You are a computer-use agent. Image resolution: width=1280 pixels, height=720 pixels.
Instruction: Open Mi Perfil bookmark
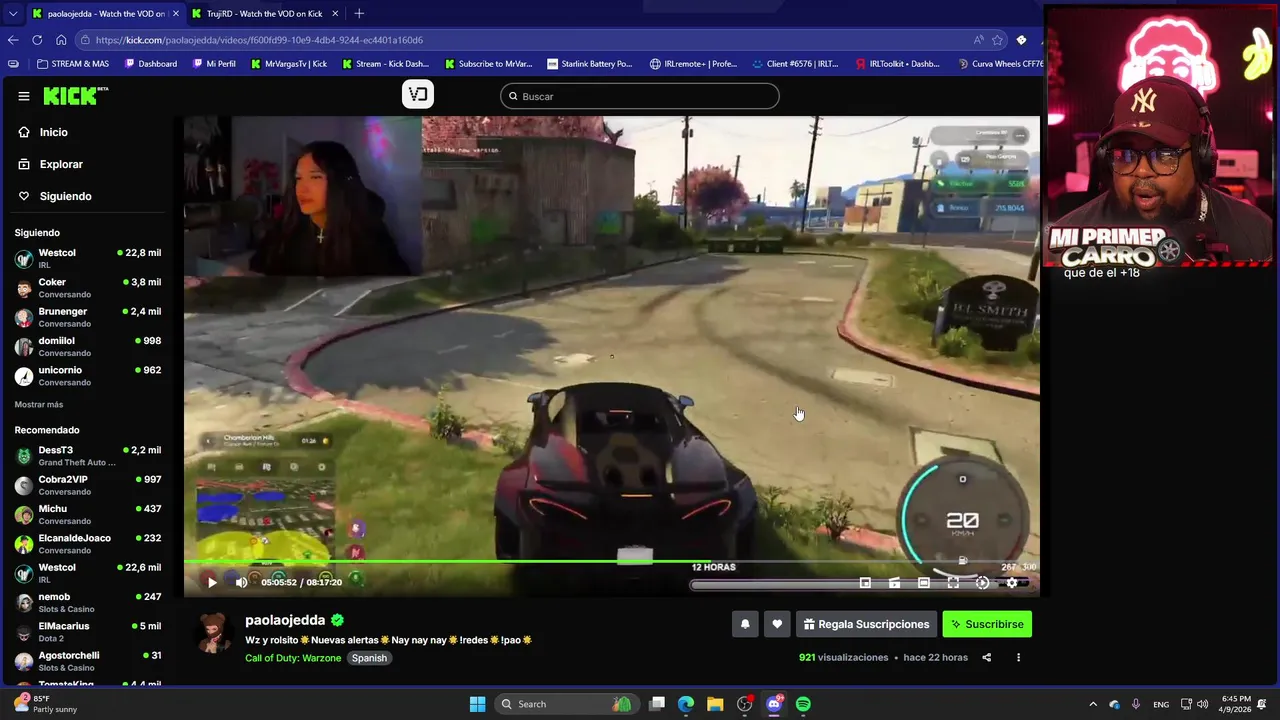(x=213, y=64)
